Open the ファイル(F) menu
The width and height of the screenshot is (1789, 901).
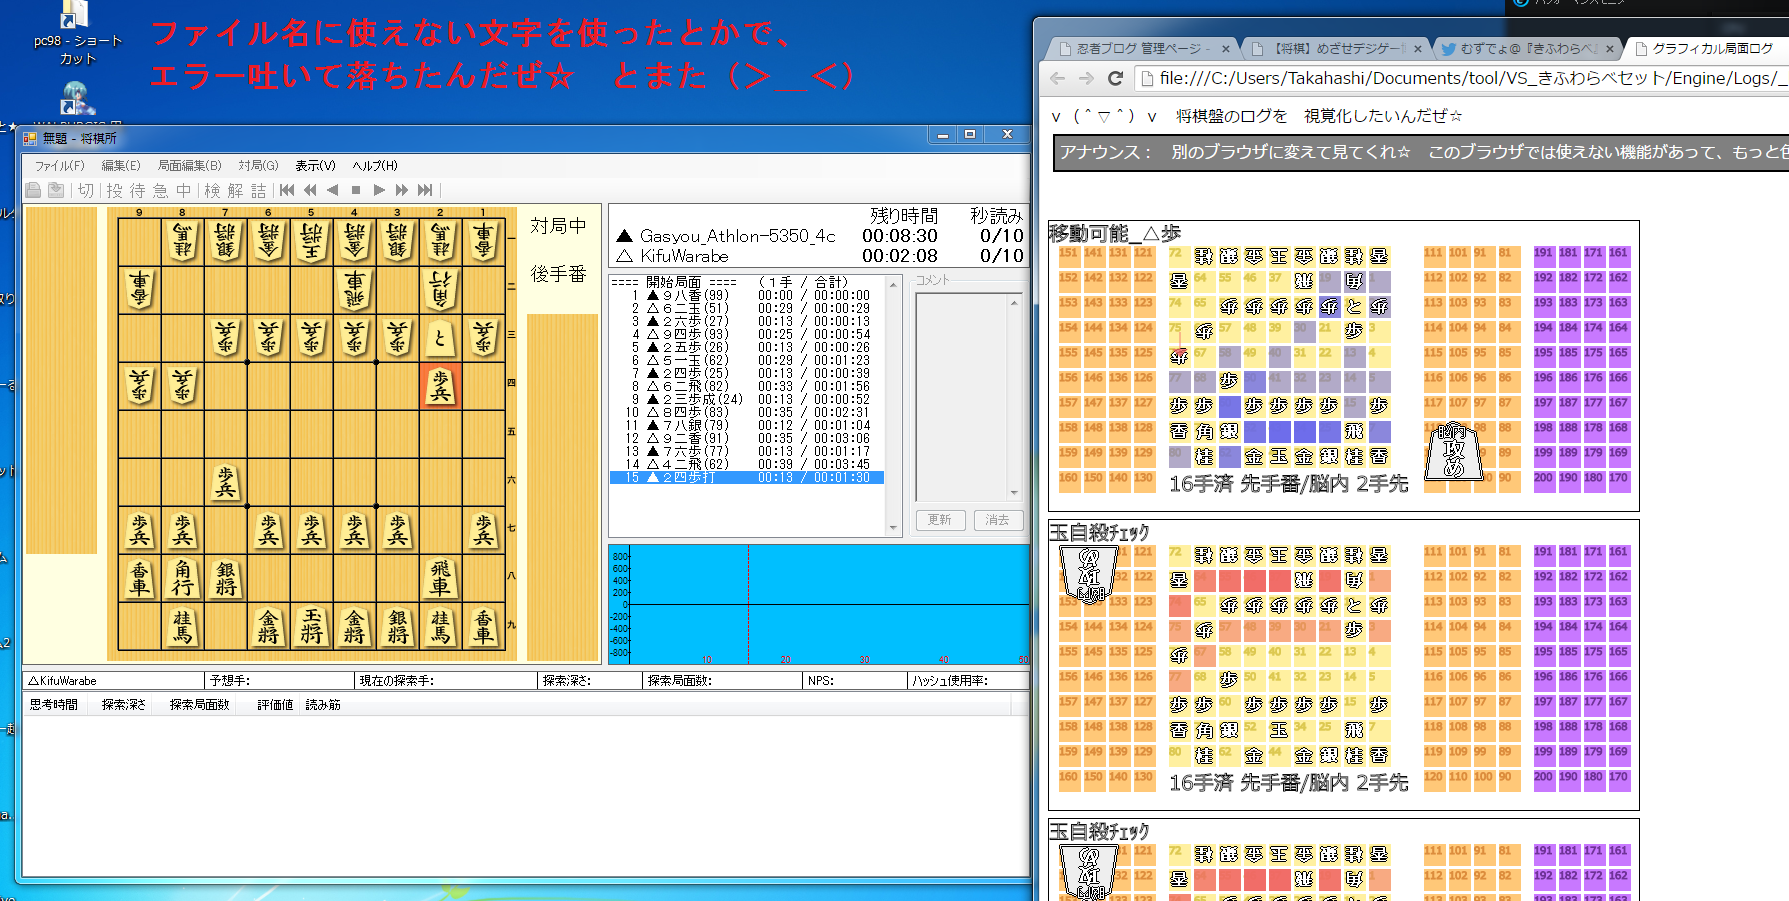tap(60, 166)
